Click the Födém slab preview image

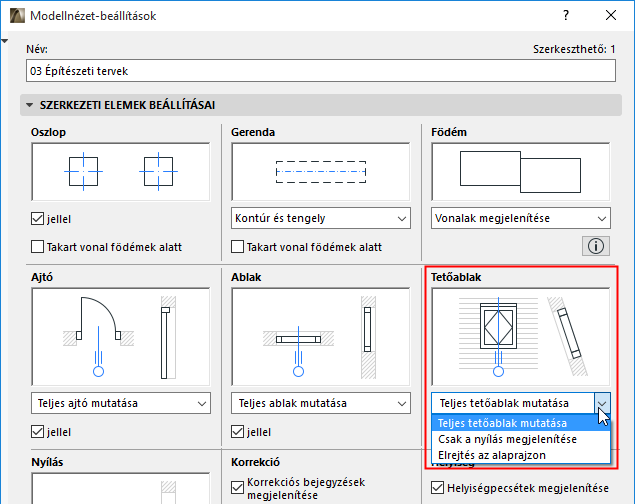point(520,171)
